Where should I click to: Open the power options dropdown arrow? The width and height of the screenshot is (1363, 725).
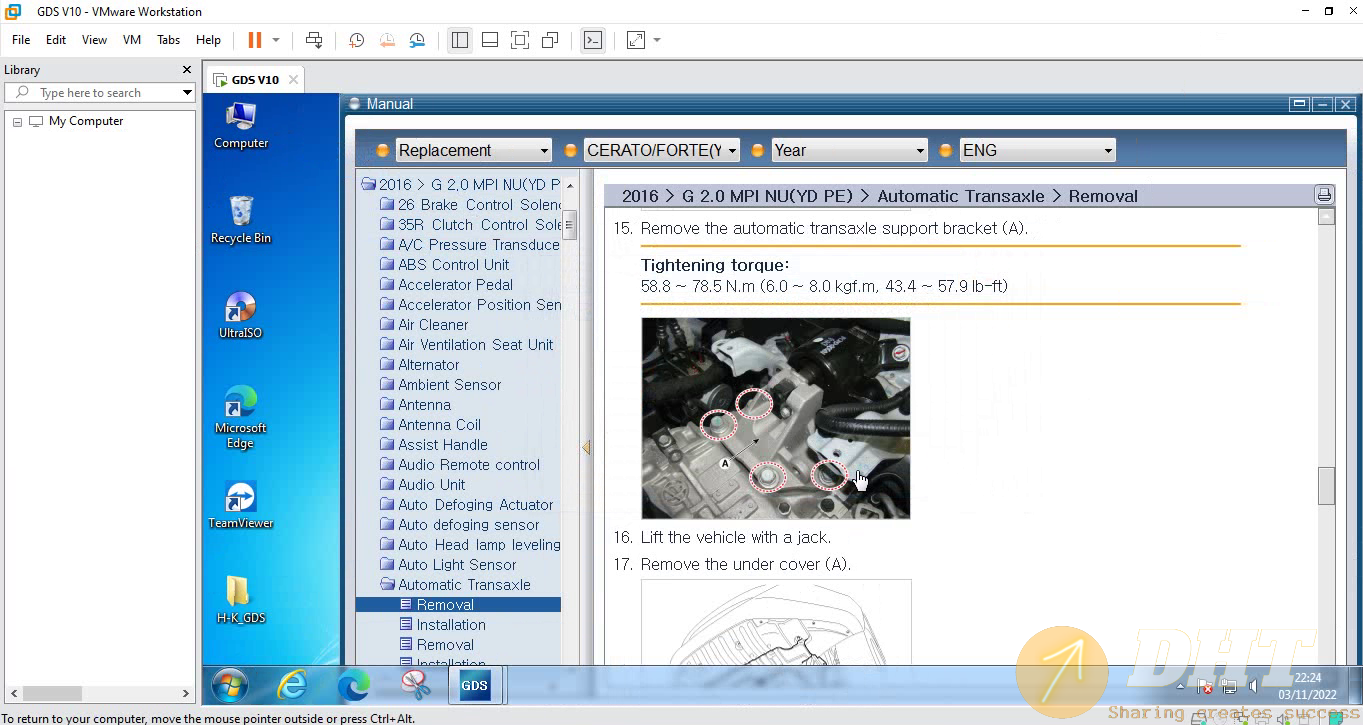coord(276,40)
